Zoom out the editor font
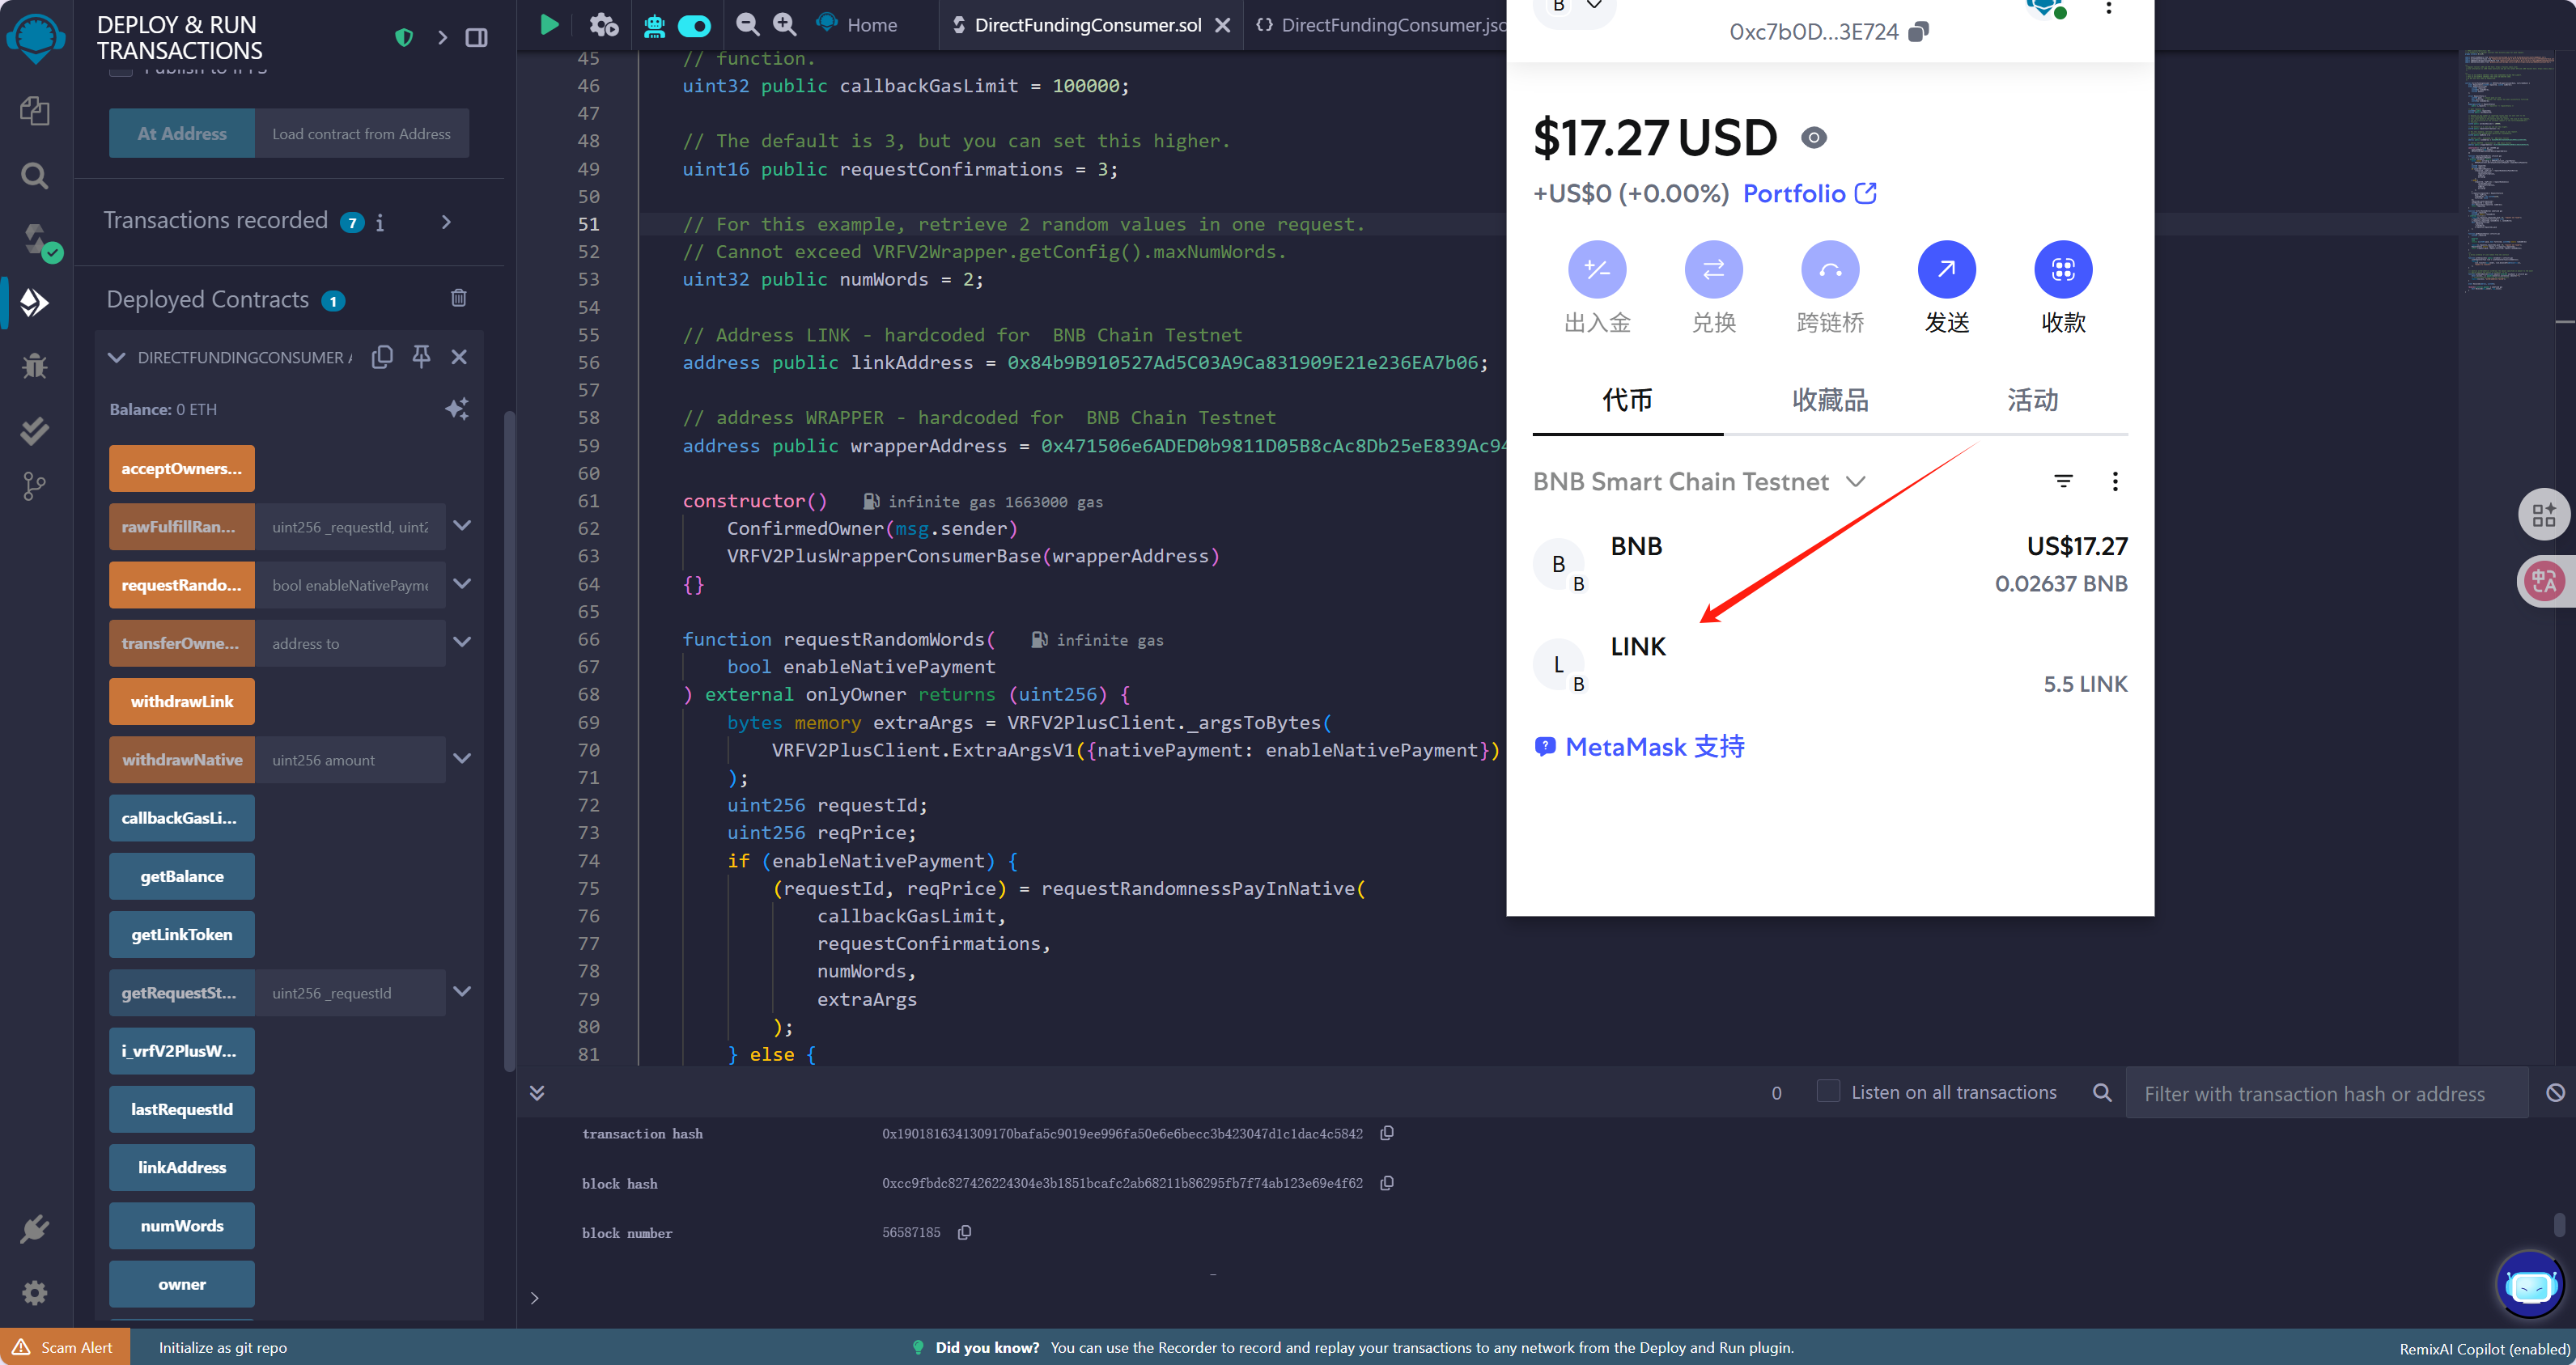The image size is (2576, 1365). (747, 24)
